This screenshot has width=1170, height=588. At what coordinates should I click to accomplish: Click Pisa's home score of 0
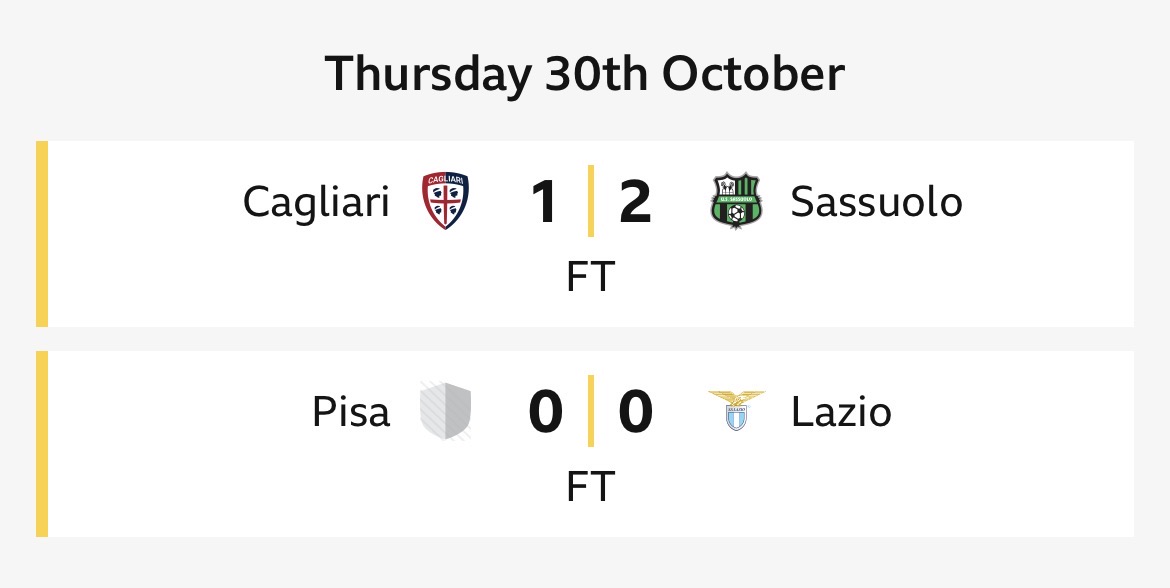pos(545,412)
